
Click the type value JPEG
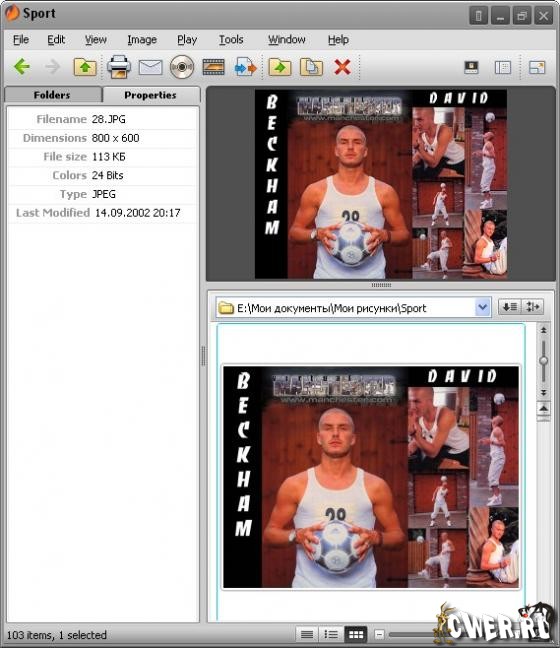[x=104, y=194]
